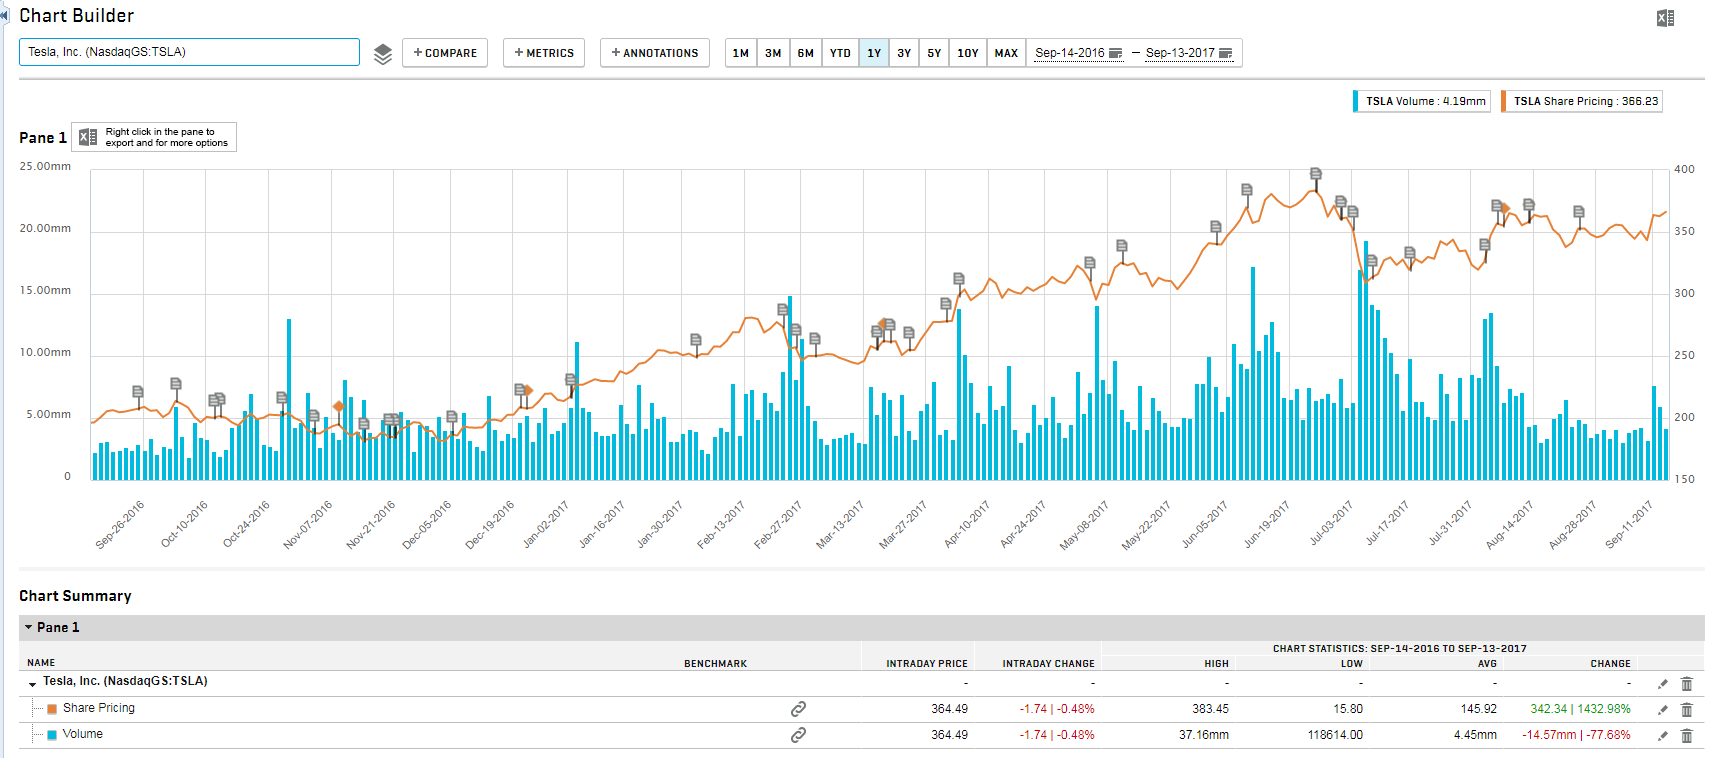1713x758 pixels.
Task: Collapse the left side panel arrow
Action: [x=4, y=15]
